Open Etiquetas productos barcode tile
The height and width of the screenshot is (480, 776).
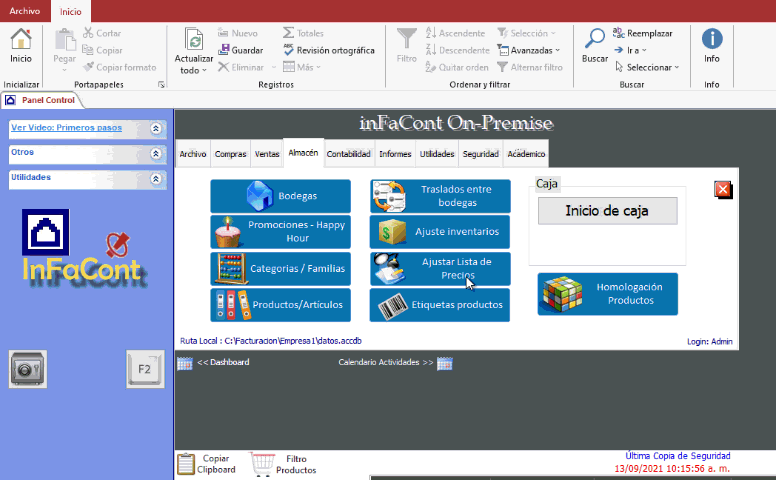pyautogui.click(x=440, y=305)
